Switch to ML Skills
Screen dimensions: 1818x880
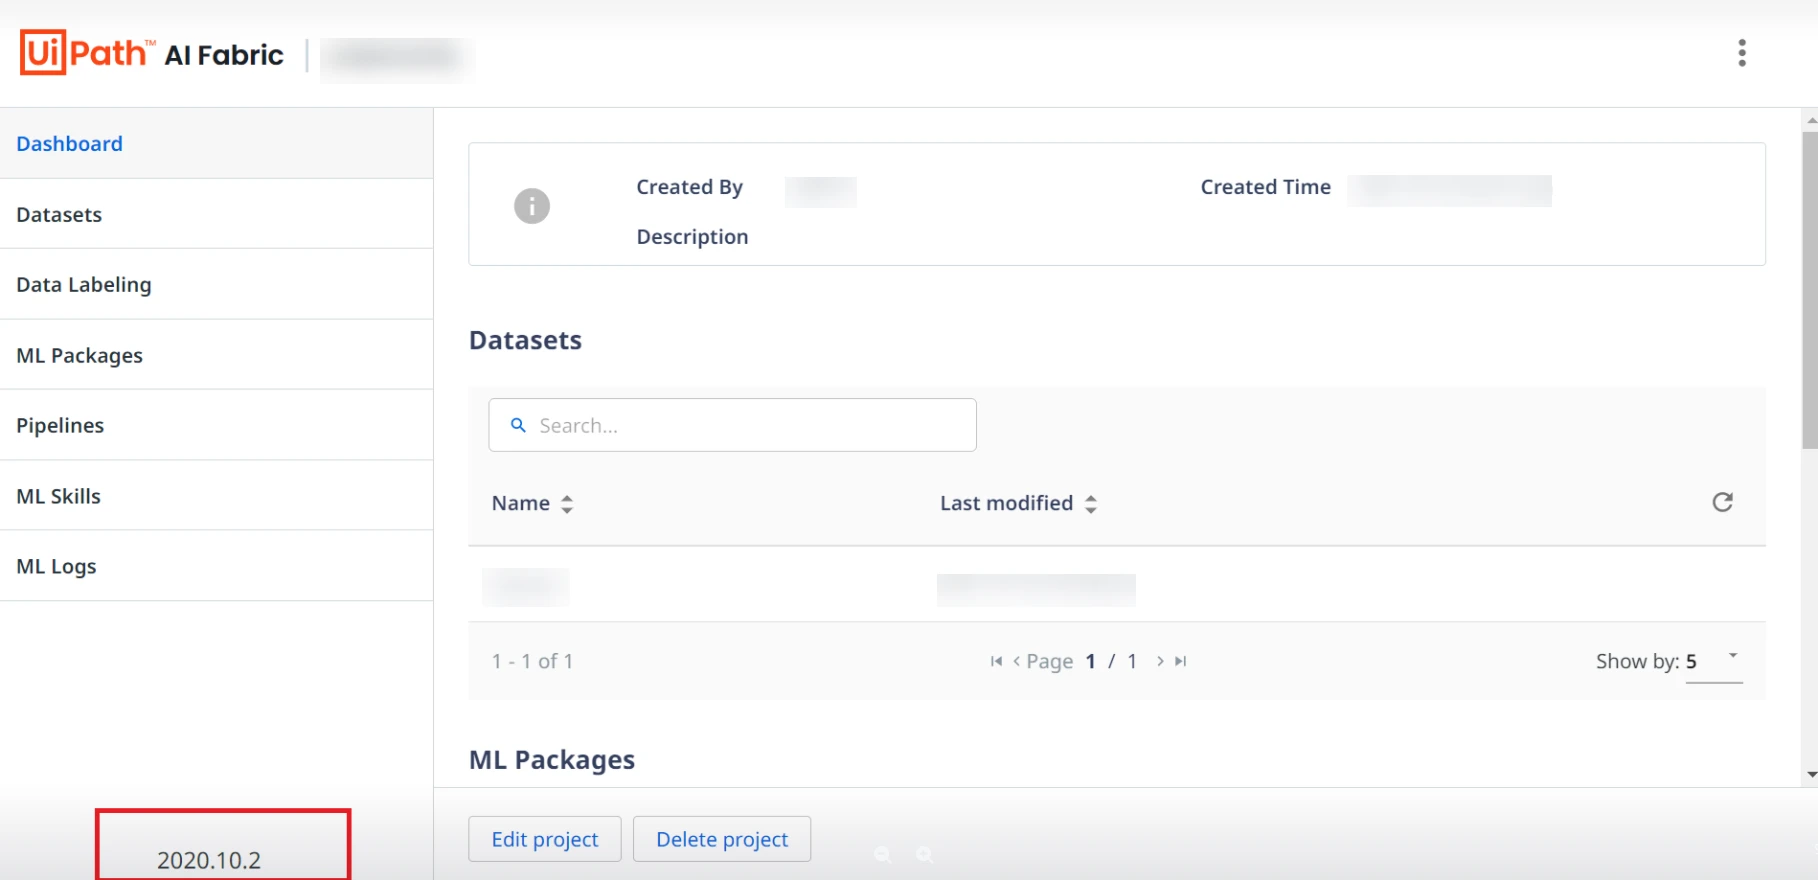pos(216,496)
